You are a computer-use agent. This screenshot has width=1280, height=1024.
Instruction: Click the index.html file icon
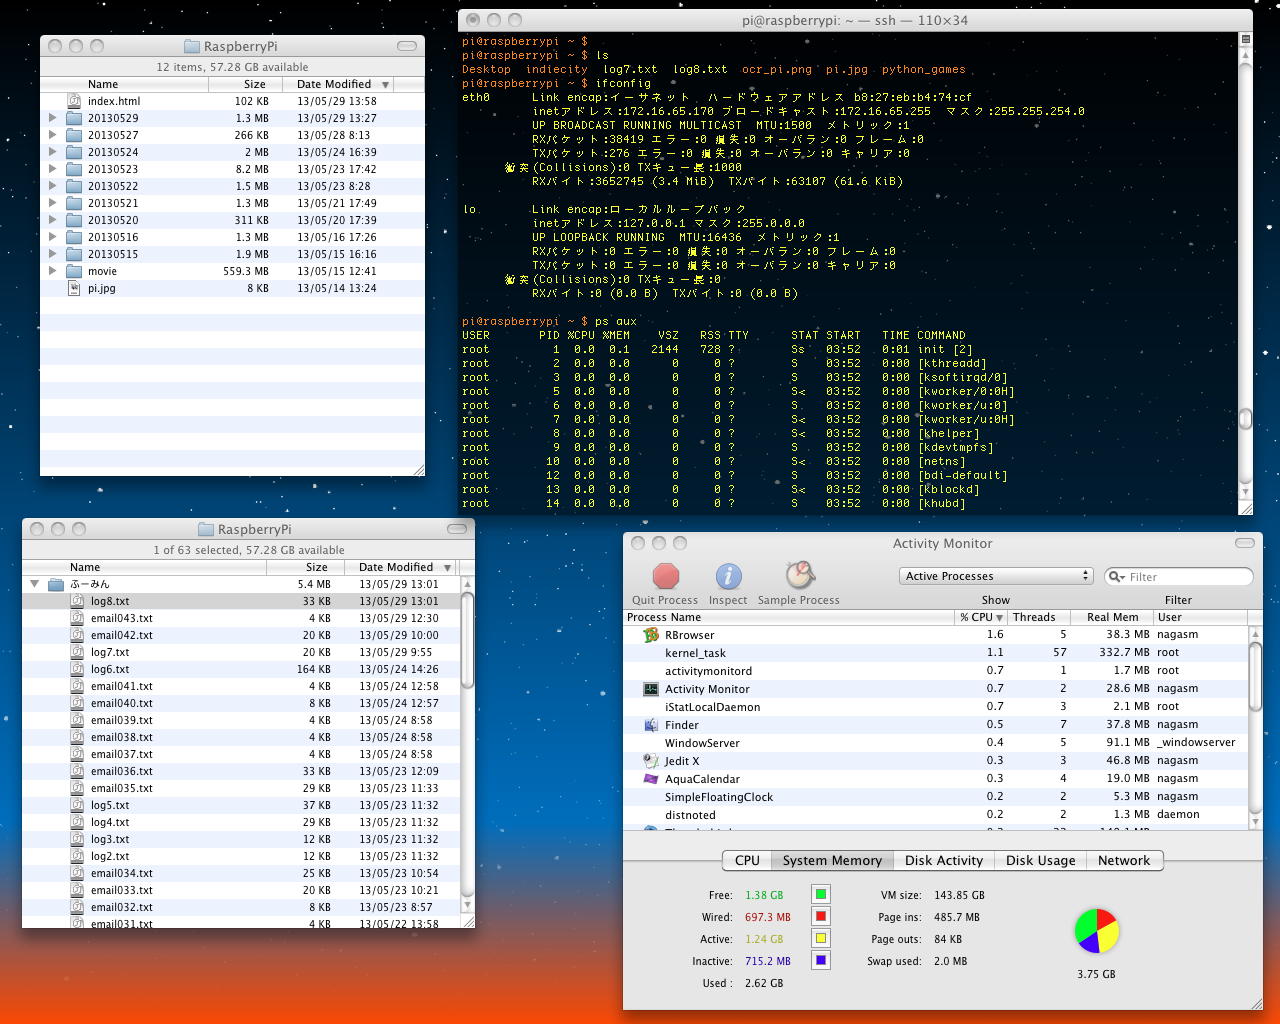74,101
